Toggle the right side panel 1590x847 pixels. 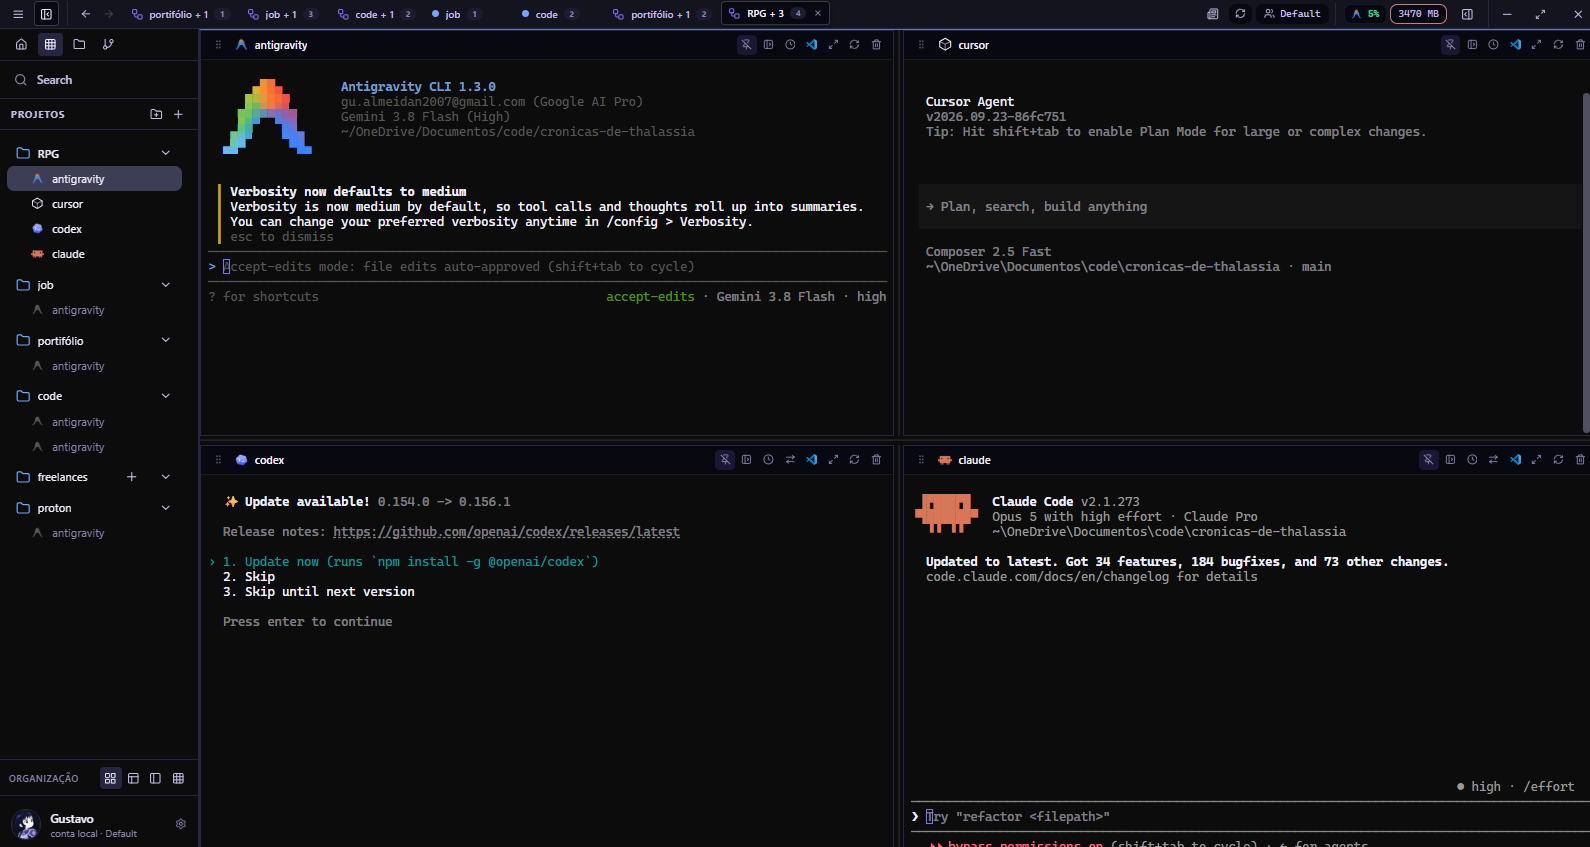tap(1467, 14)
